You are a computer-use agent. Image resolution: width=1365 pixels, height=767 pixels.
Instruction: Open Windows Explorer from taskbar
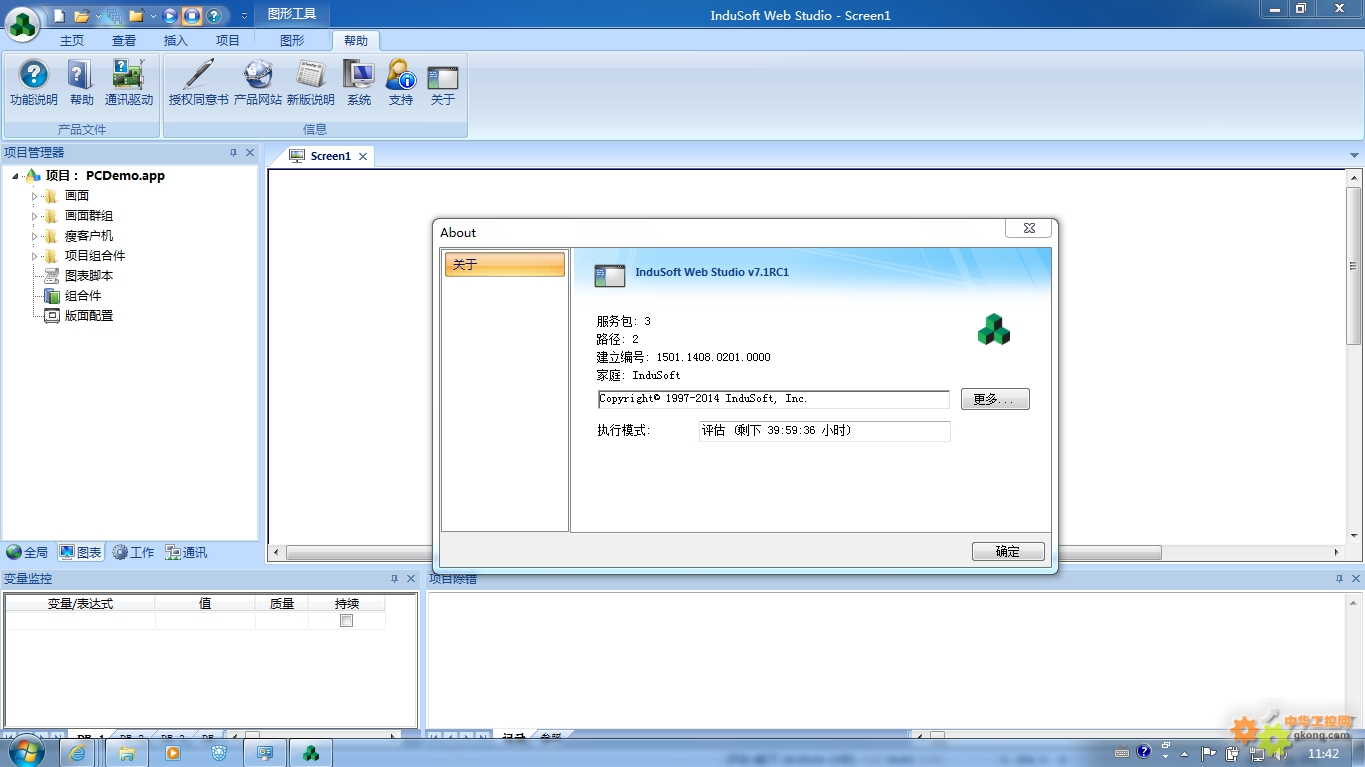point(127,753)
